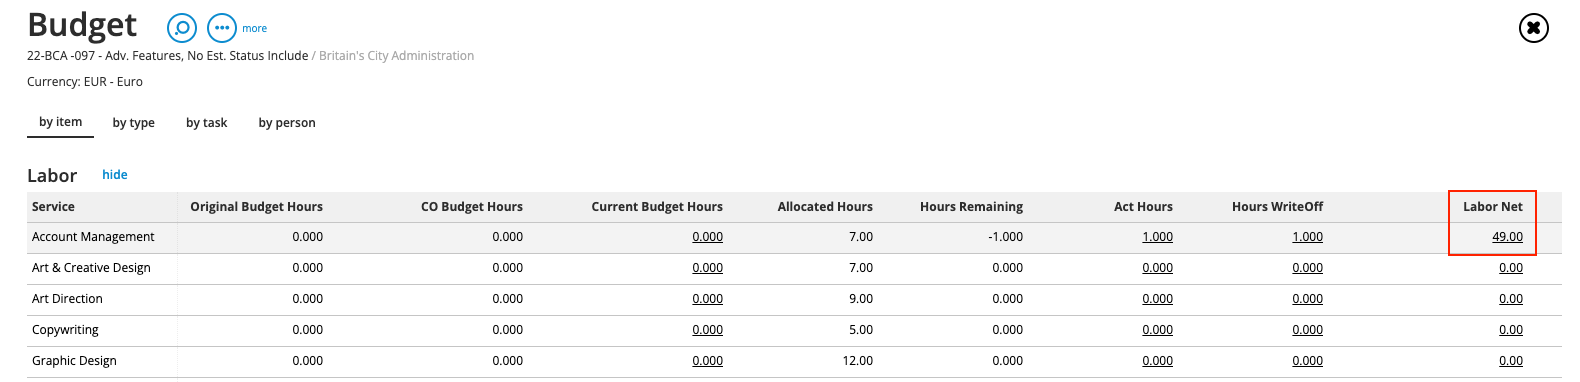Hide the Labor section
The width and height of the screenshot is (1580, 382).
point(115,175)
